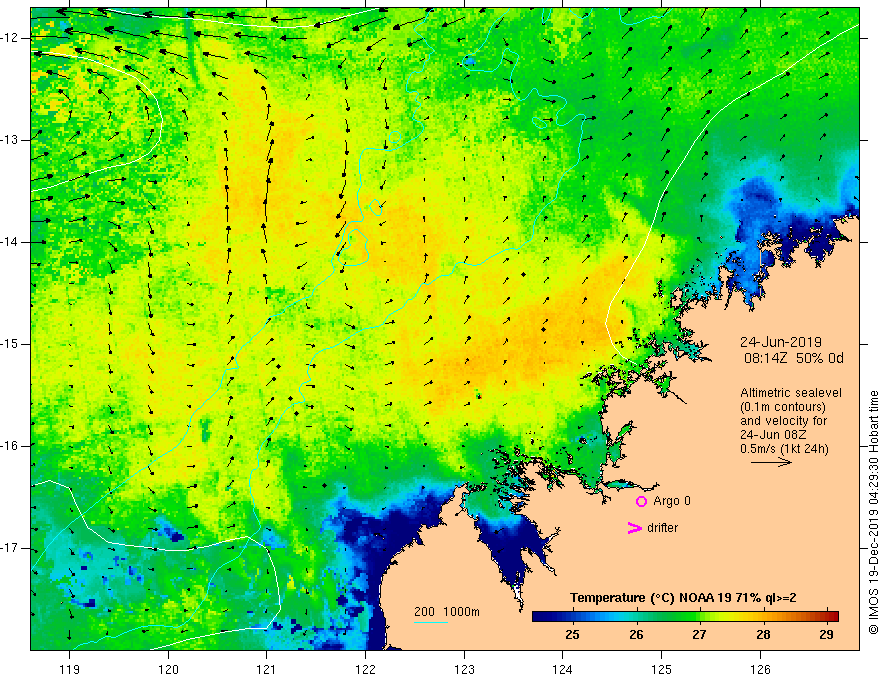Click the colorbar value 25
This screenshot has height=680, width=880.
pyautogui.click(x=572, y=635)
